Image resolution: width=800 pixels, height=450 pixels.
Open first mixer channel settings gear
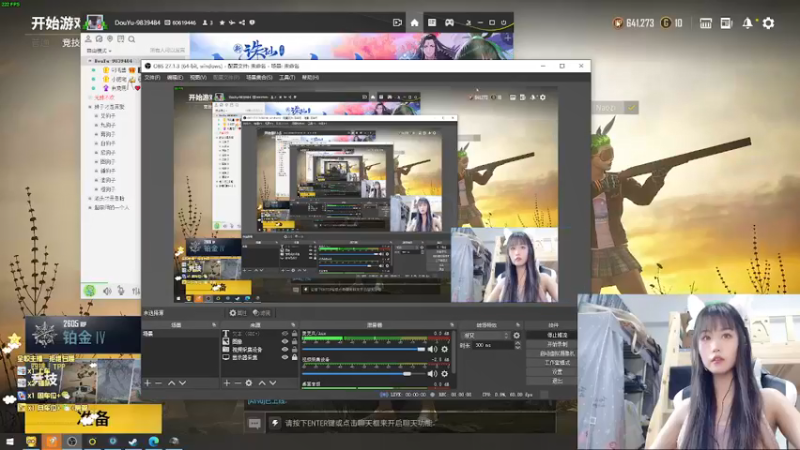pos(444,349)
